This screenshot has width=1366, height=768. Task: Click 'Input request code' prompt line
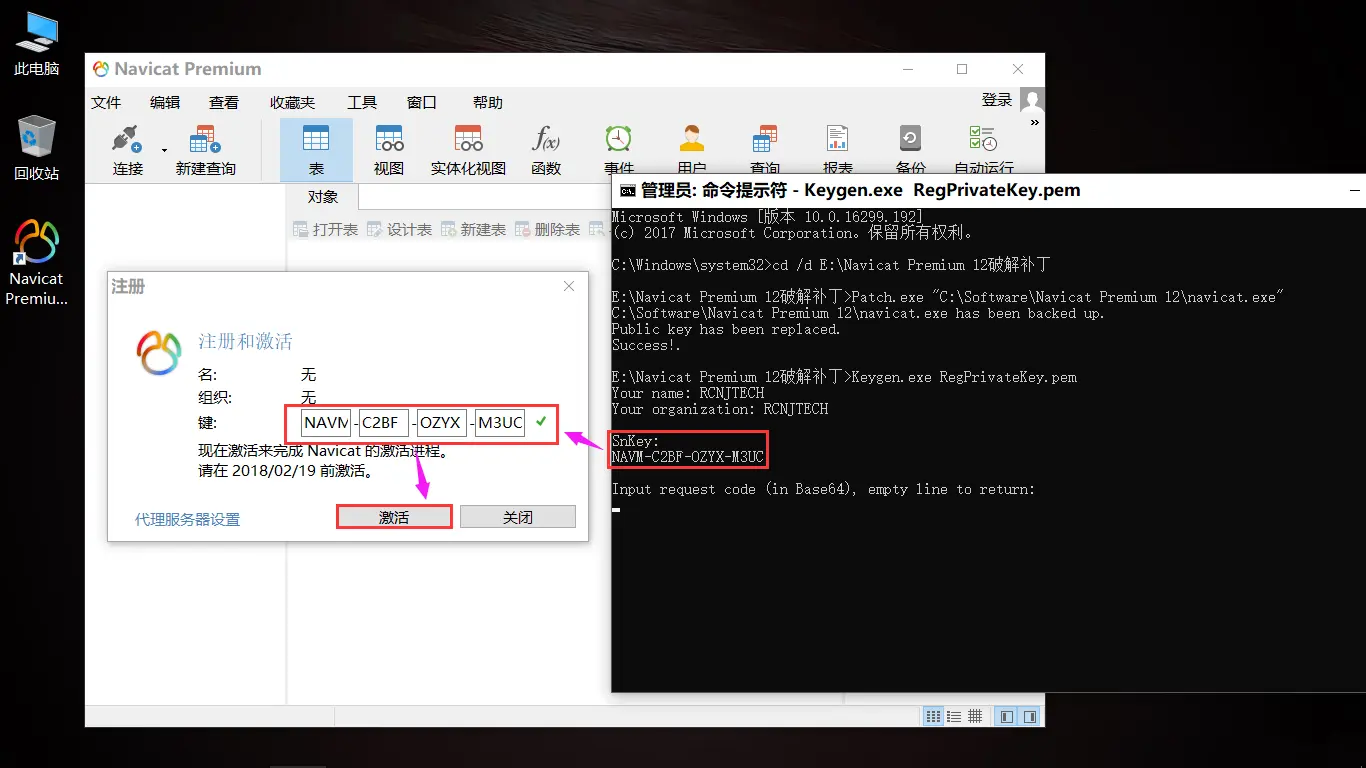[823, 489]
